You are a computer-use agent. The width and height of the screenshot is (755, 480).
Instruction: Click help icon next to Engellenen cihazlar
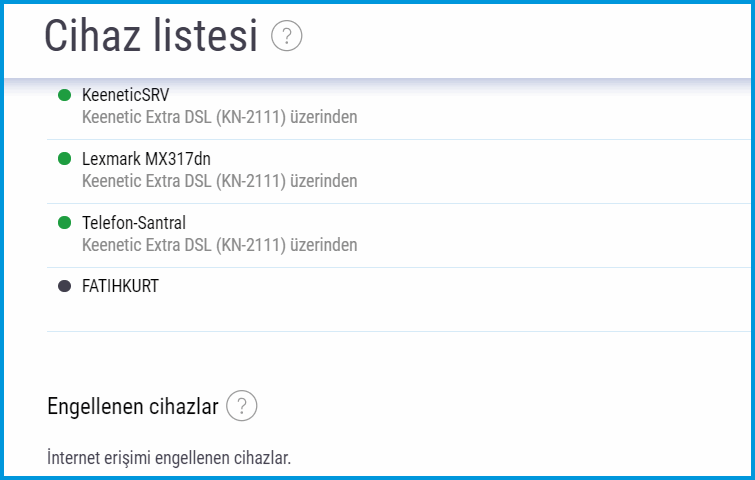(242, 407)
